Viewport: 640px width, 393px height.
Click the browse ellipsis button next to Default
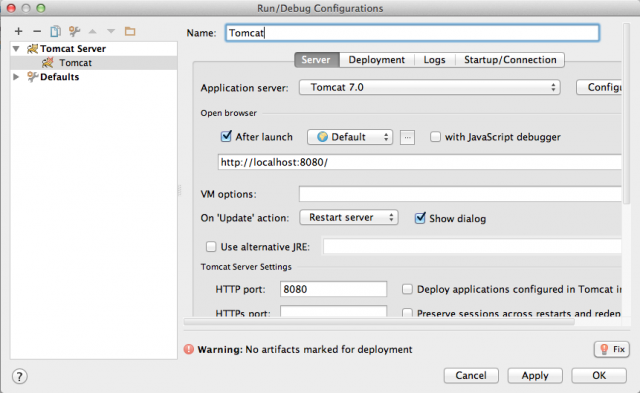(x=407, y=138)
